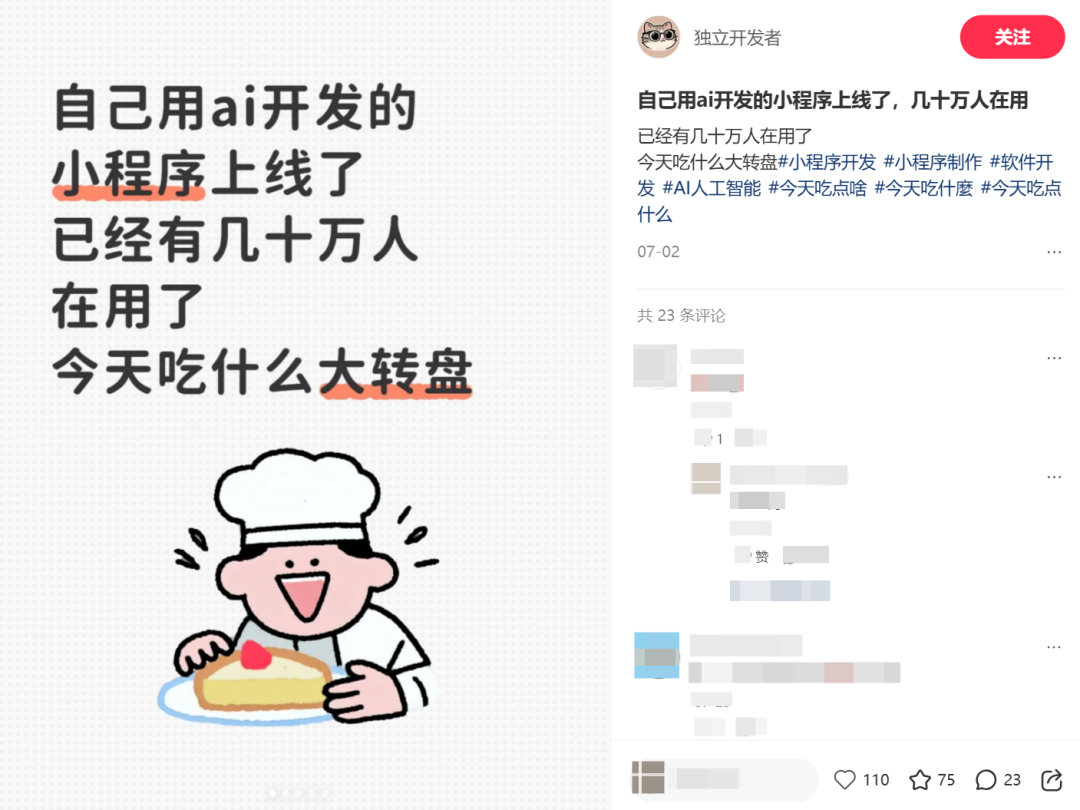
Task: Open the #小程序制作 hashtag
Action: click(933, 163)
